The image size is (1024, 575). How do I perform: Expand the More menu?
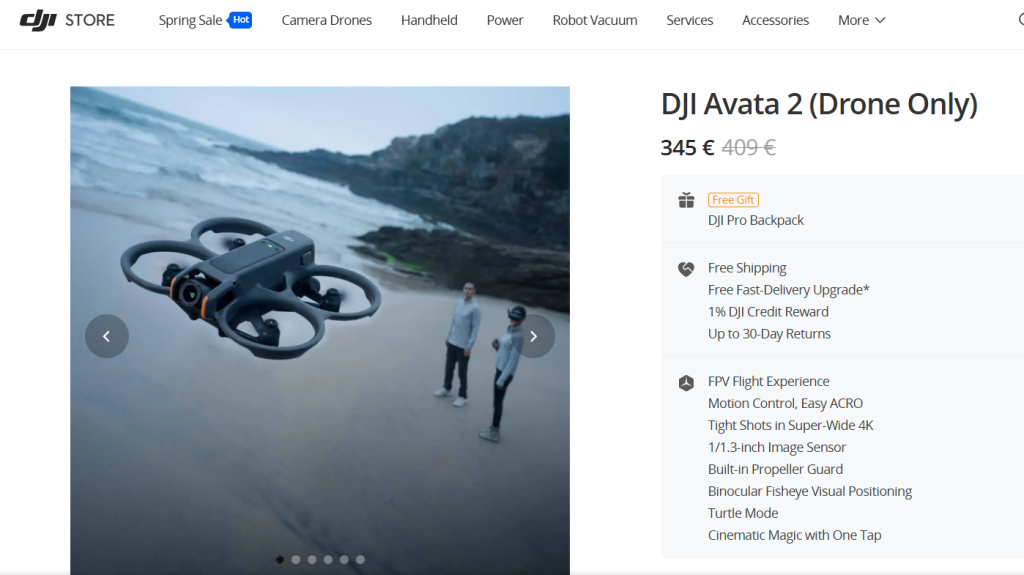coord(861,20)
